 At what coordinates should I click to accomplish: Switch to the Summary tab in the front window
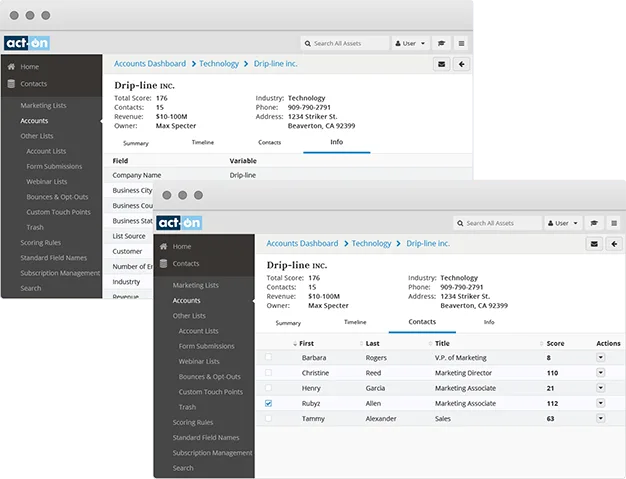click(288, 323)
